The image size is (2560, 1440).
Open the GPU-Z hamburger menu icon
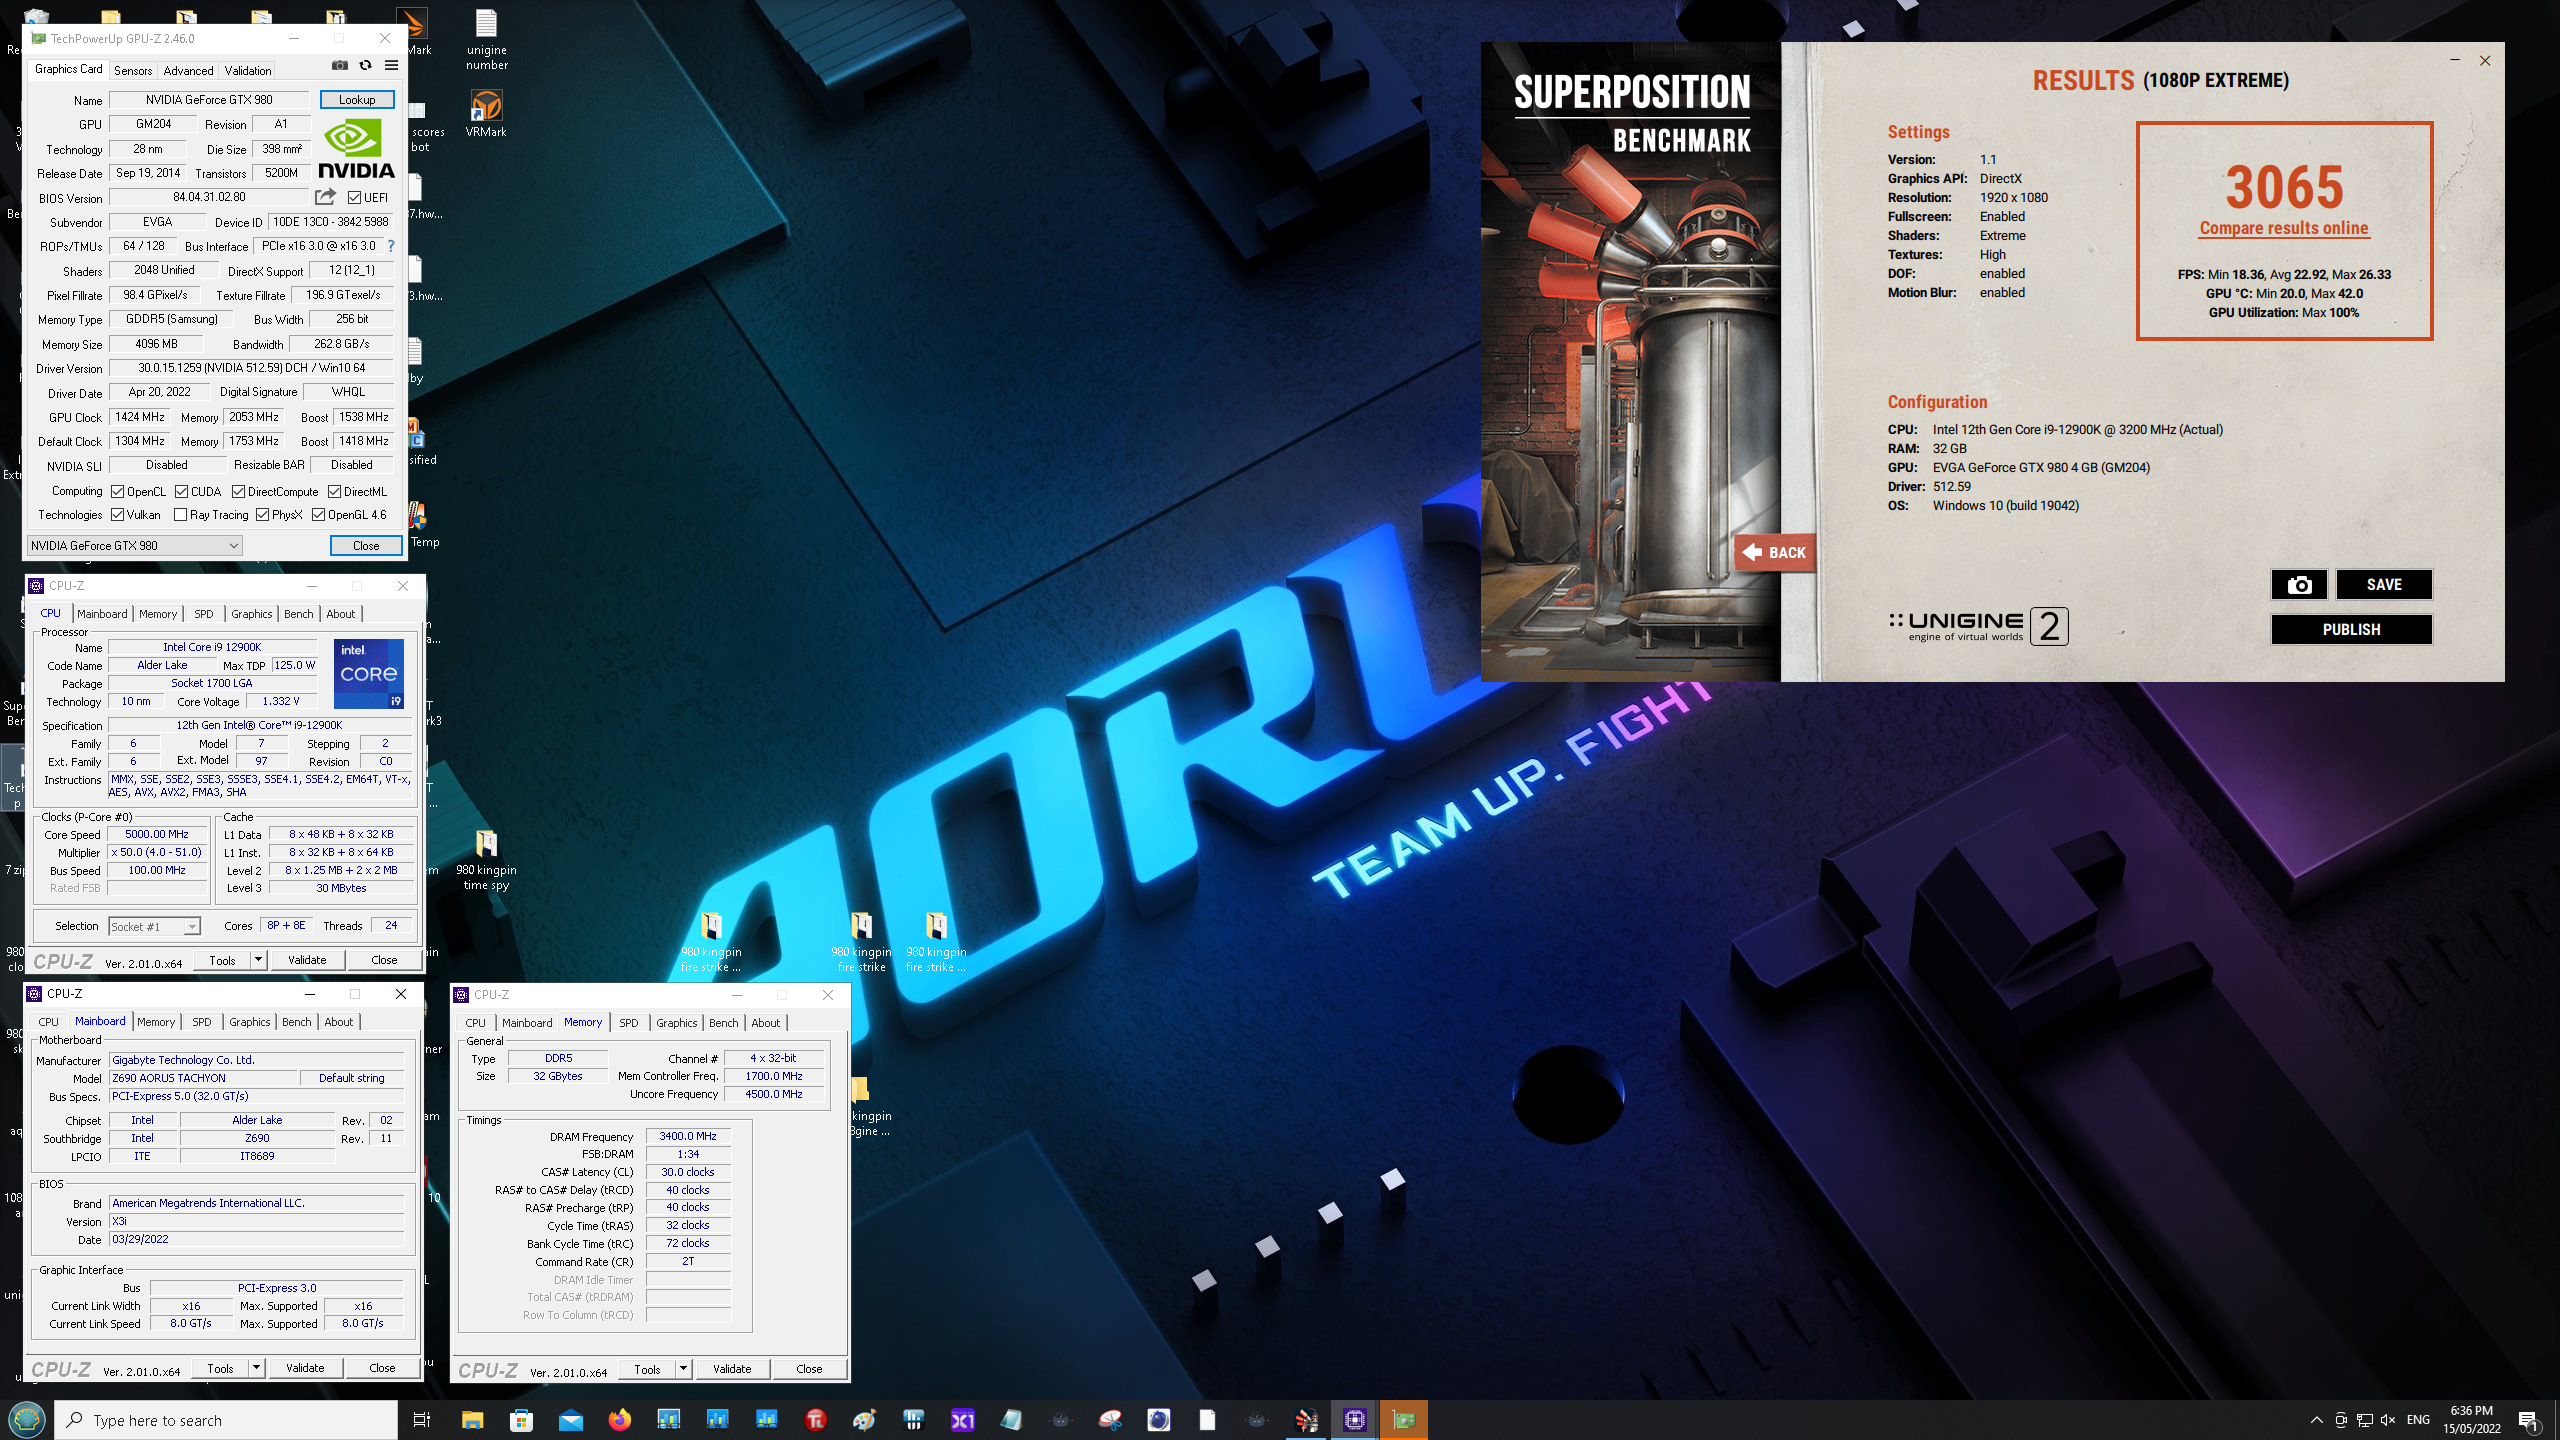click(391, 66)
